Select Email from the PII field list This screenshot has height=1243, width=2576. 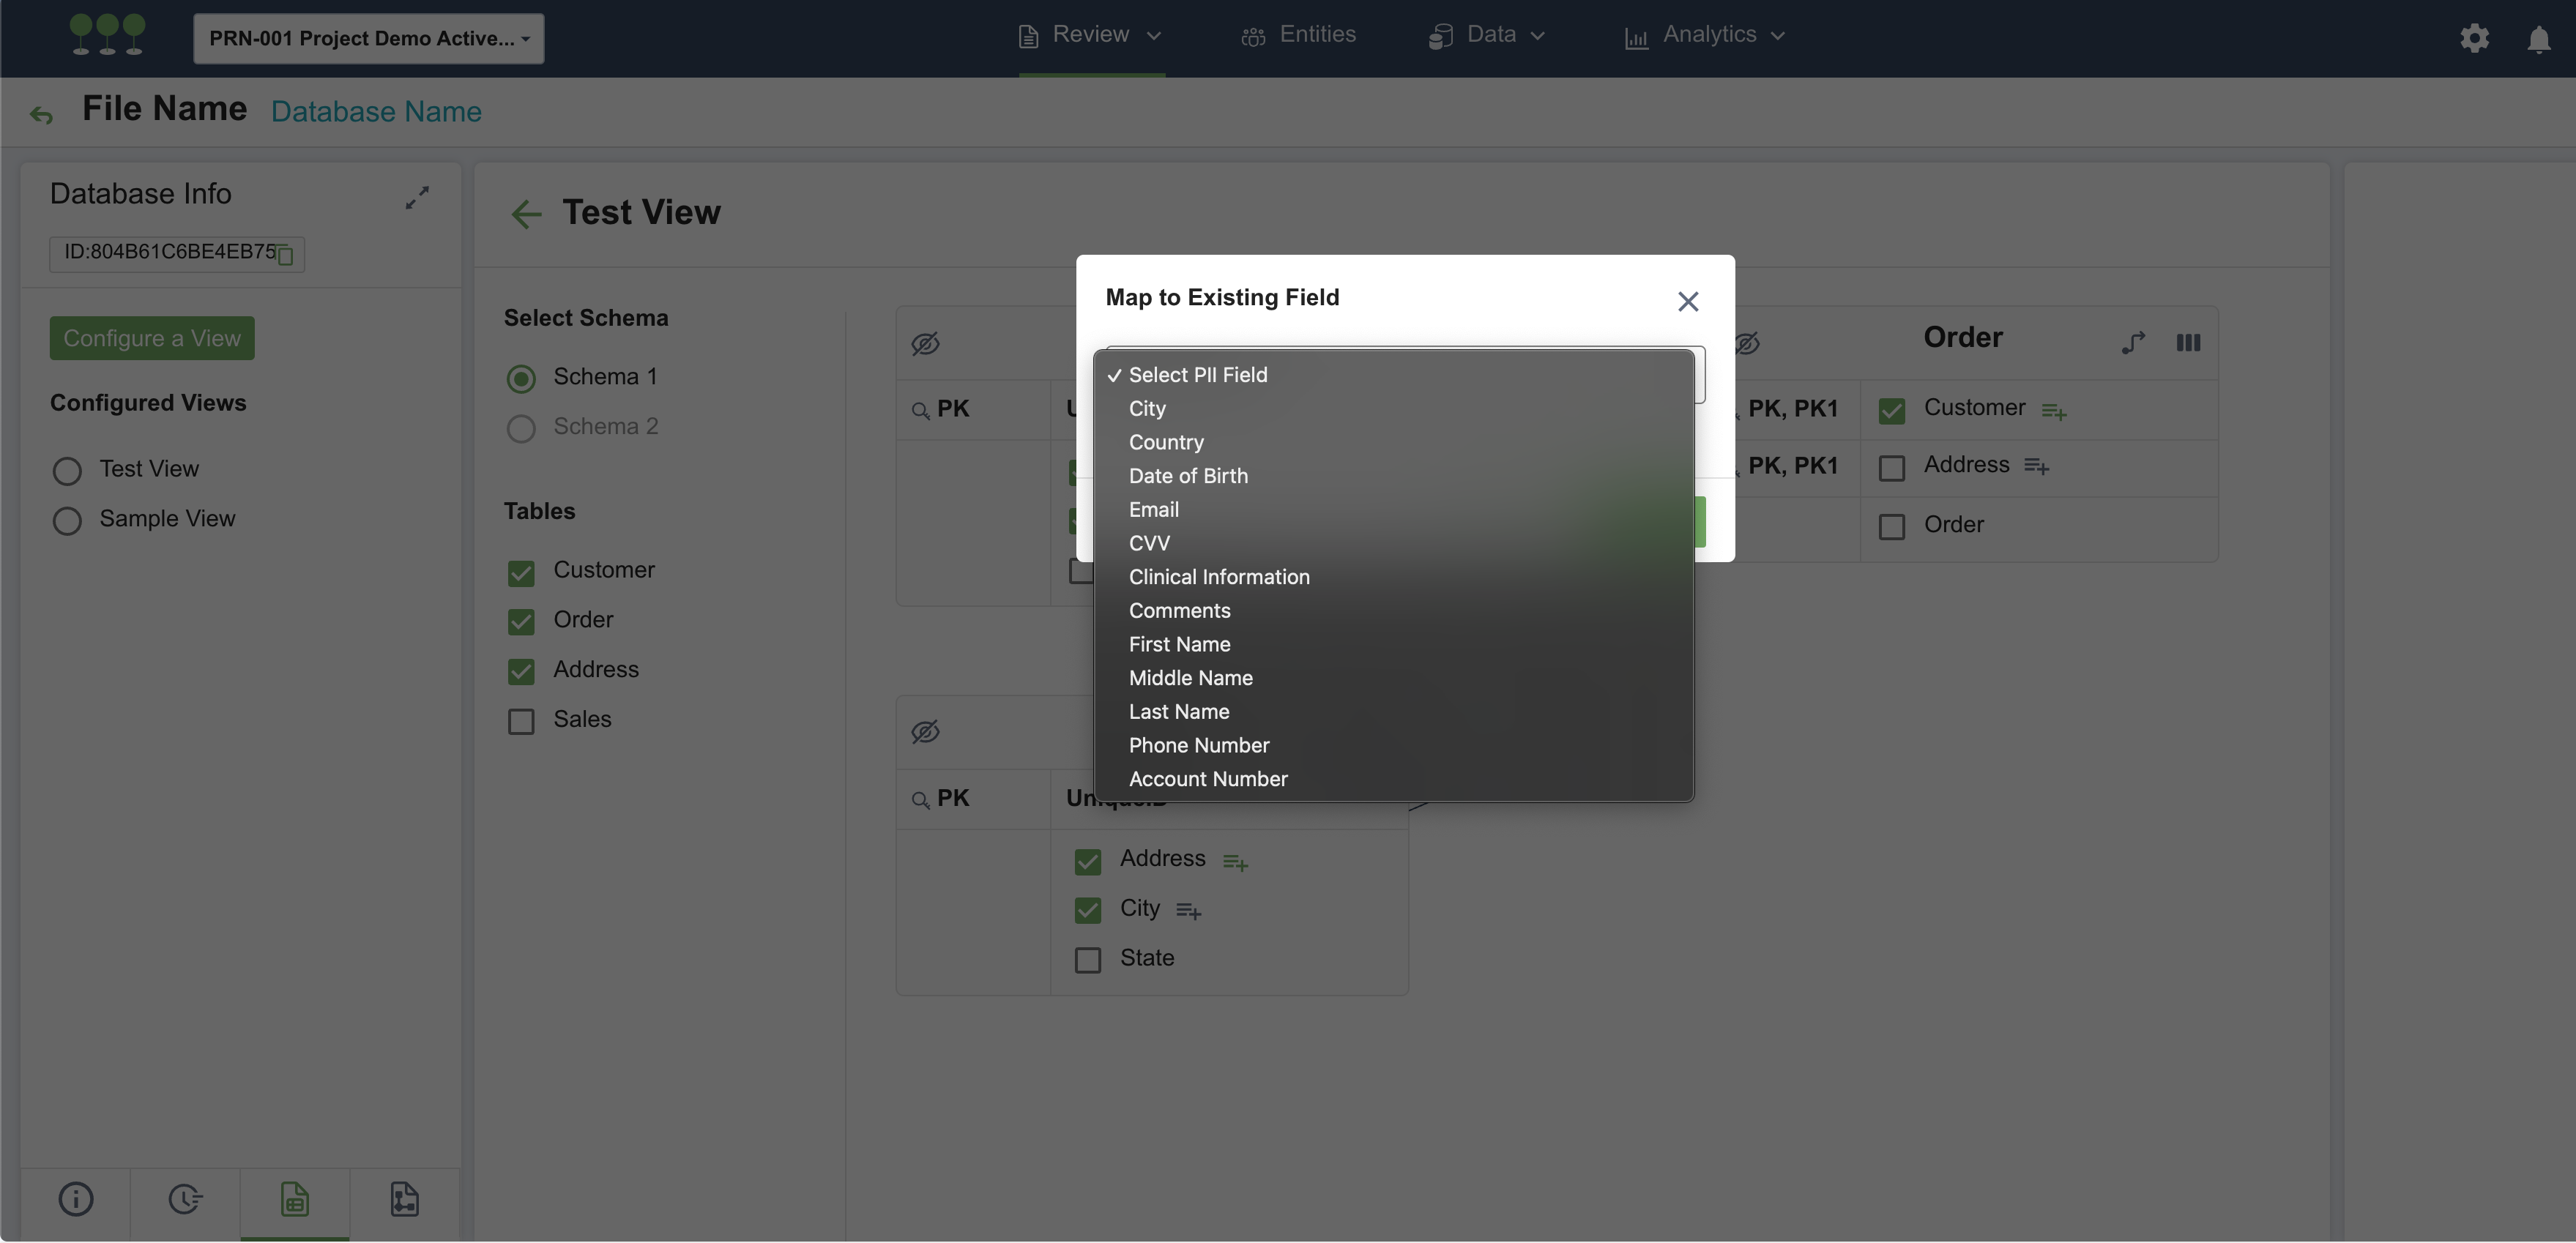[1154, 510]
